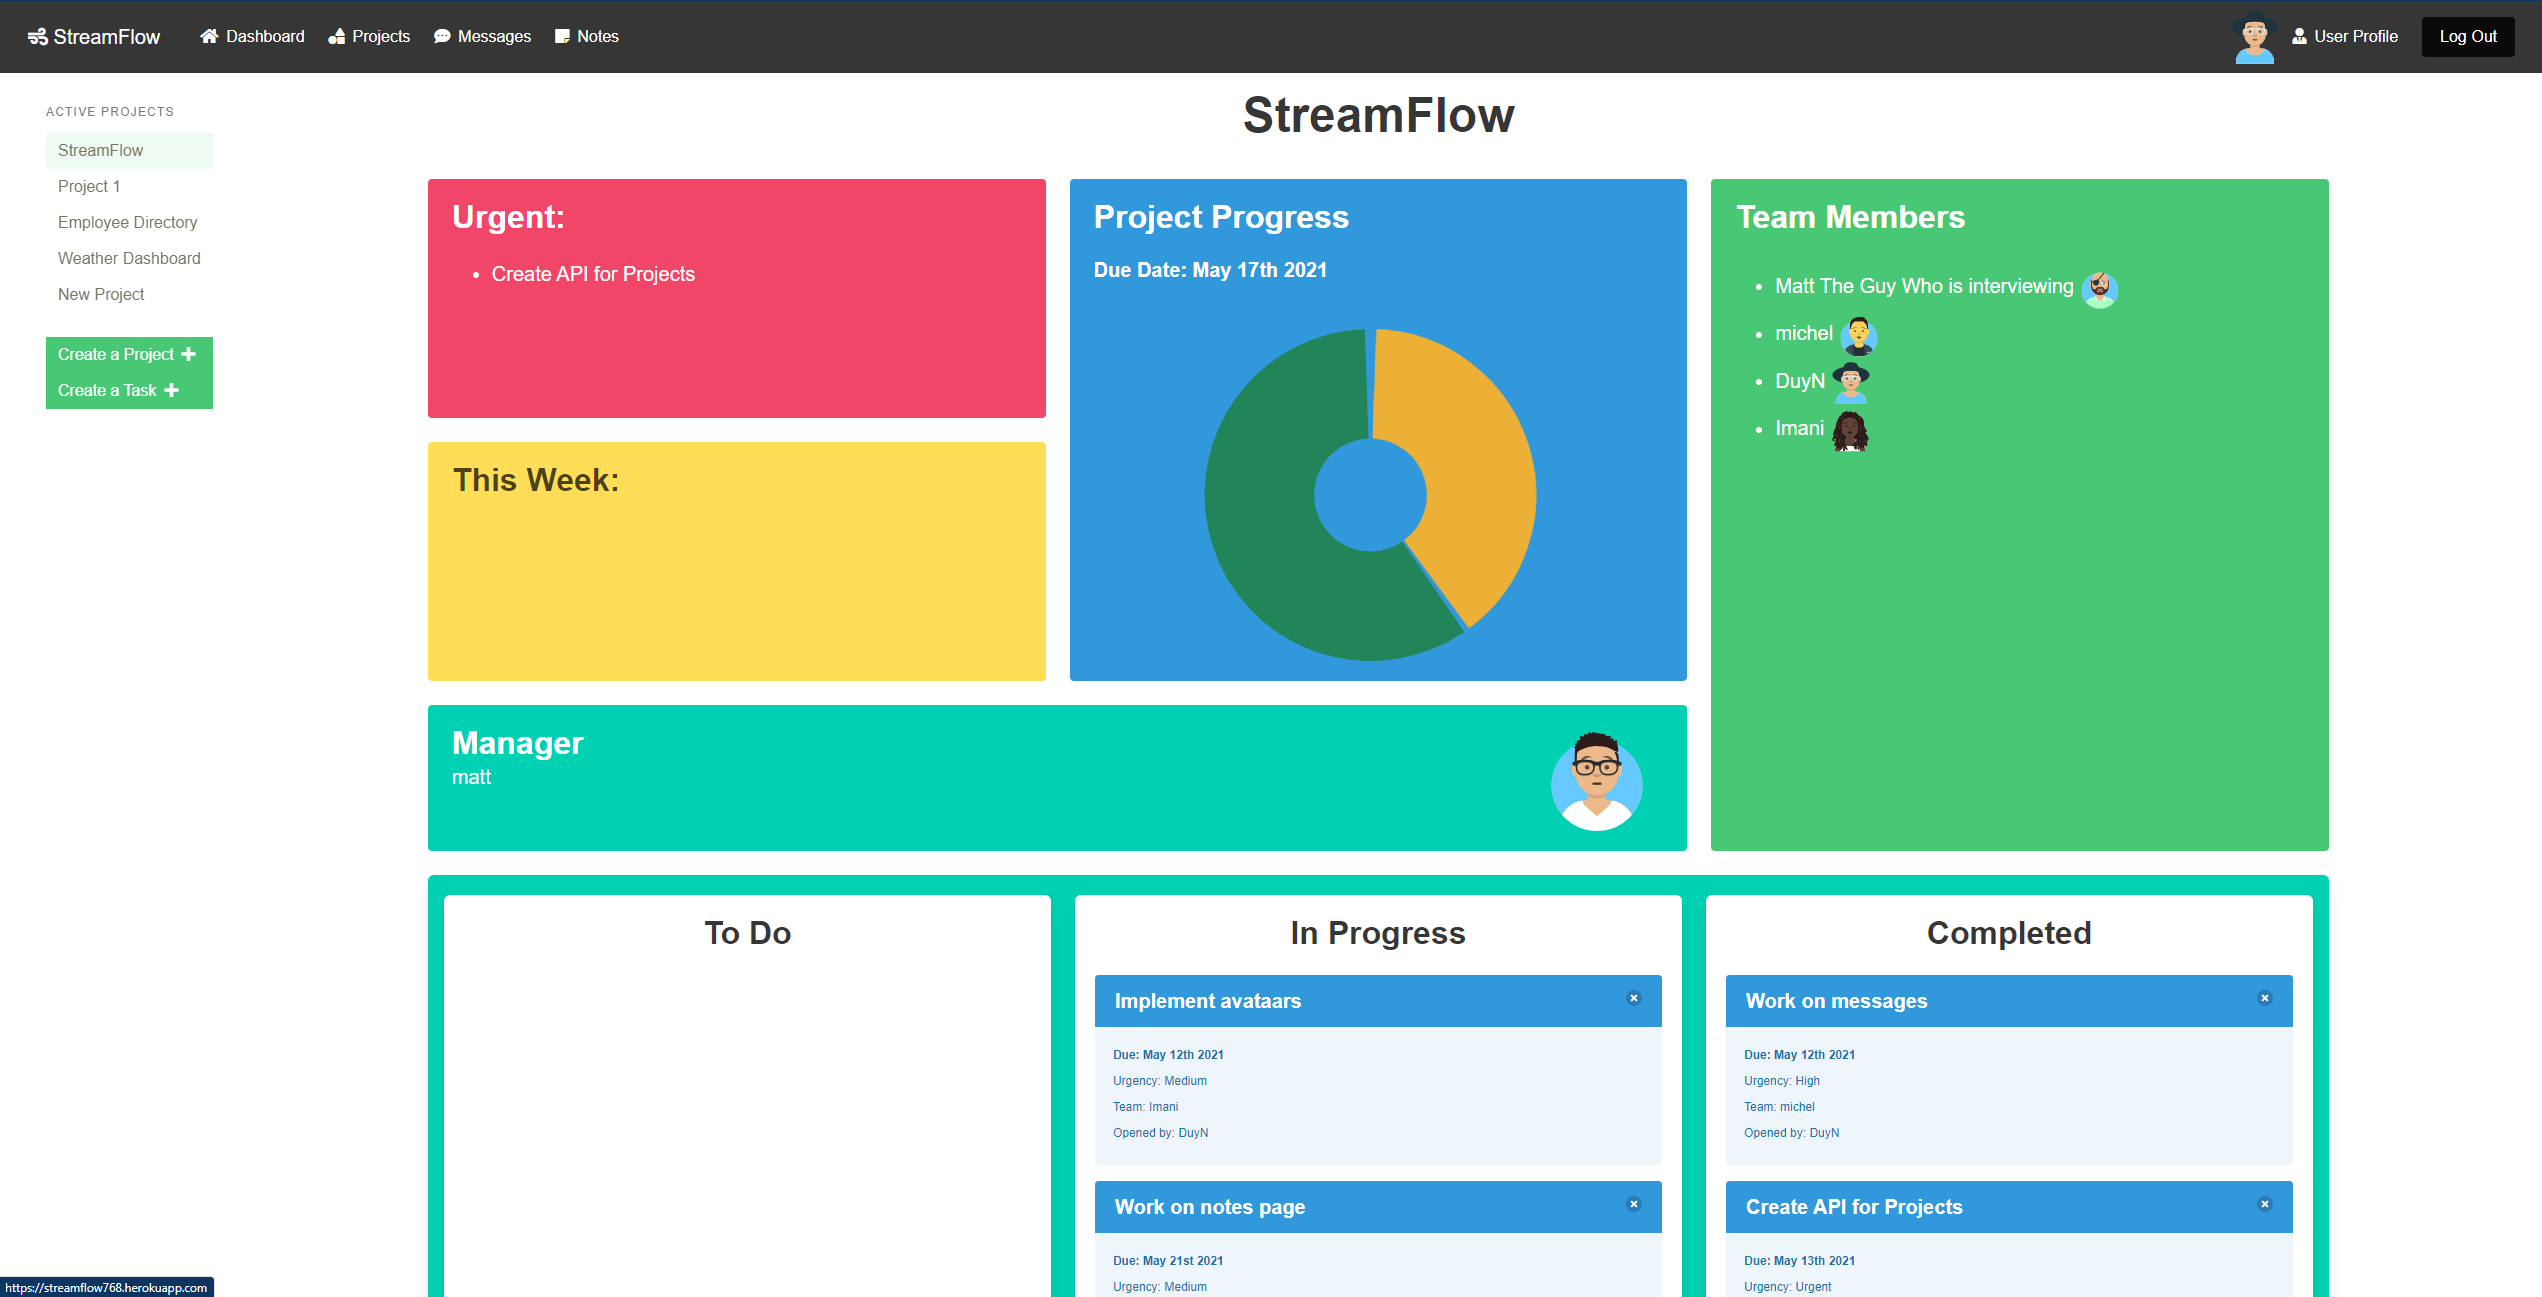Close the Create API for Projects card
2542x1297 pixels.
[2265, 1204]
